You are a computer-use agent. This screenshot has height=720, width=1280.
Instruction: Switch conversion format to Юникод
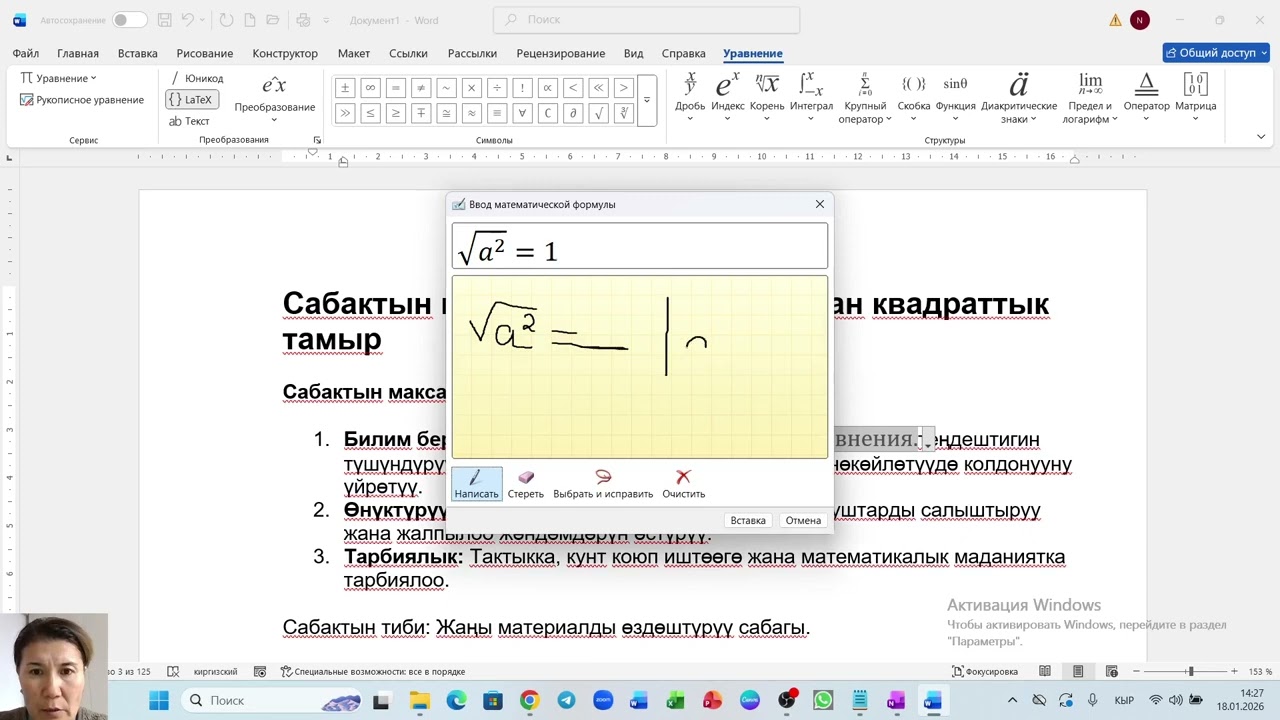(x=196, y=78)
